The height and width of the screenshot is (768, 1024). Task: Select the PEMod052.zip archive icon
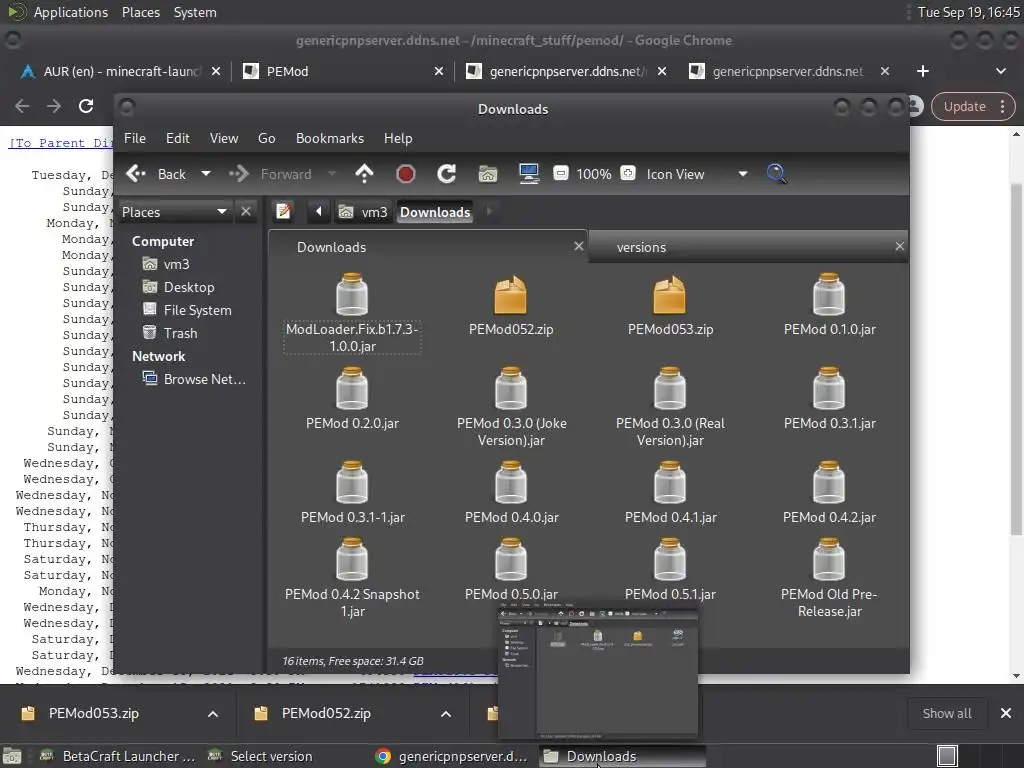(x=511, y=295)
